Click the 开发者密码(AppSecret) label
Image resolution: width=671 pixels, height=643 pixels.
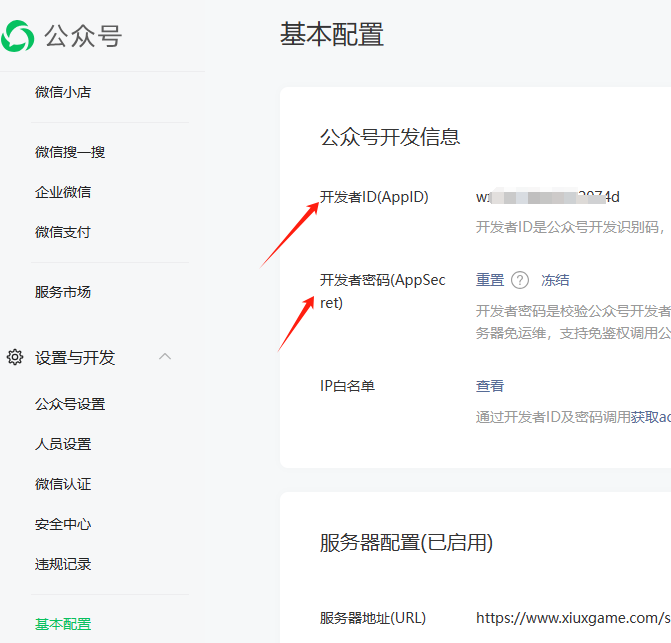(x=383, y=291)
